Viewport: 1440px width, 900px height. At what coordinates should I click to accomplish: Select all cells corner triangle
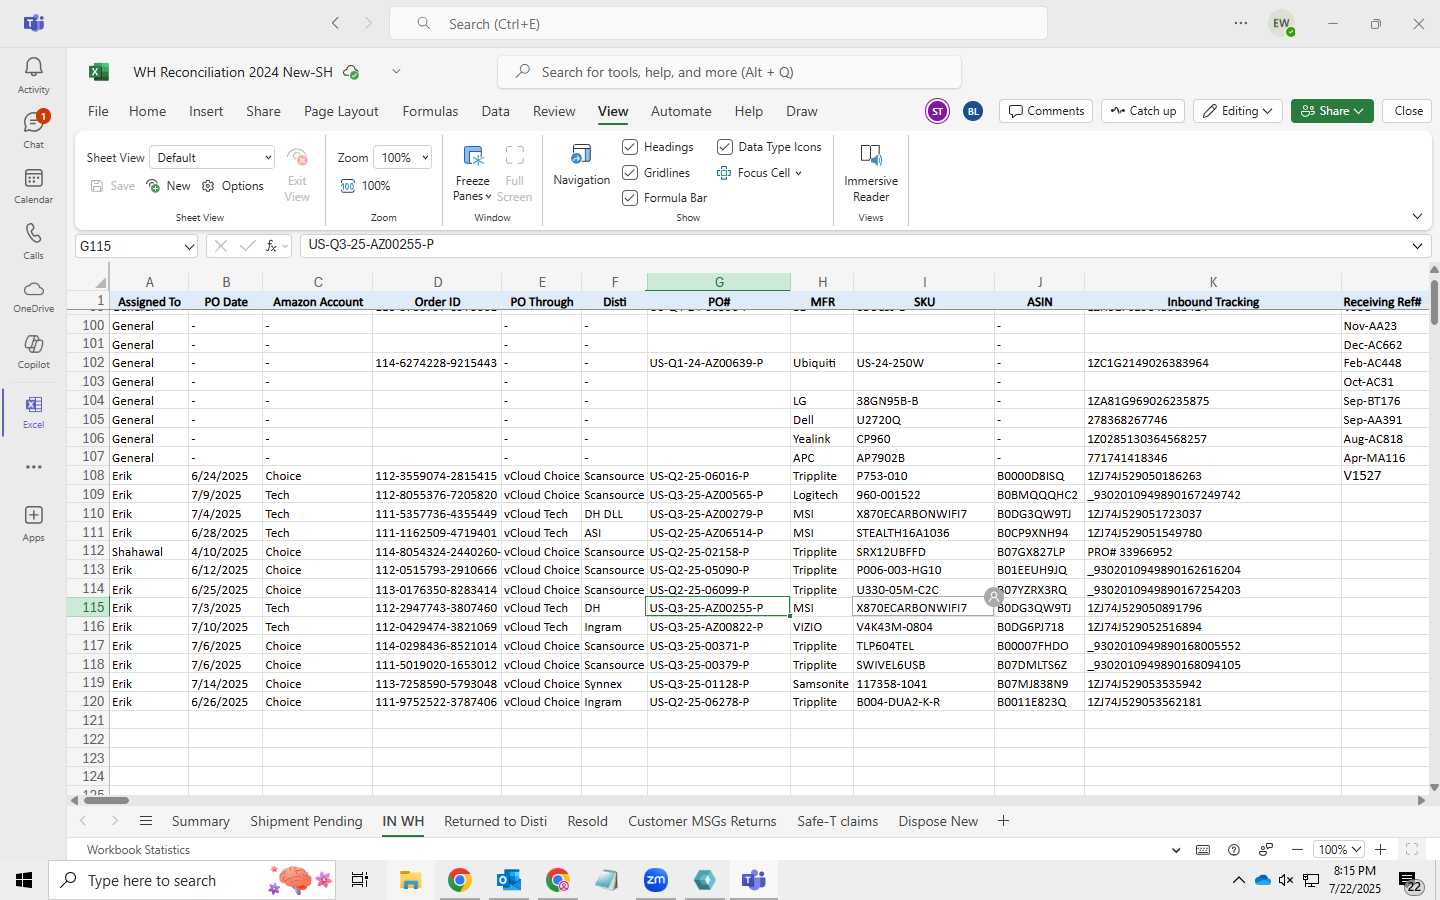[100, 282]
